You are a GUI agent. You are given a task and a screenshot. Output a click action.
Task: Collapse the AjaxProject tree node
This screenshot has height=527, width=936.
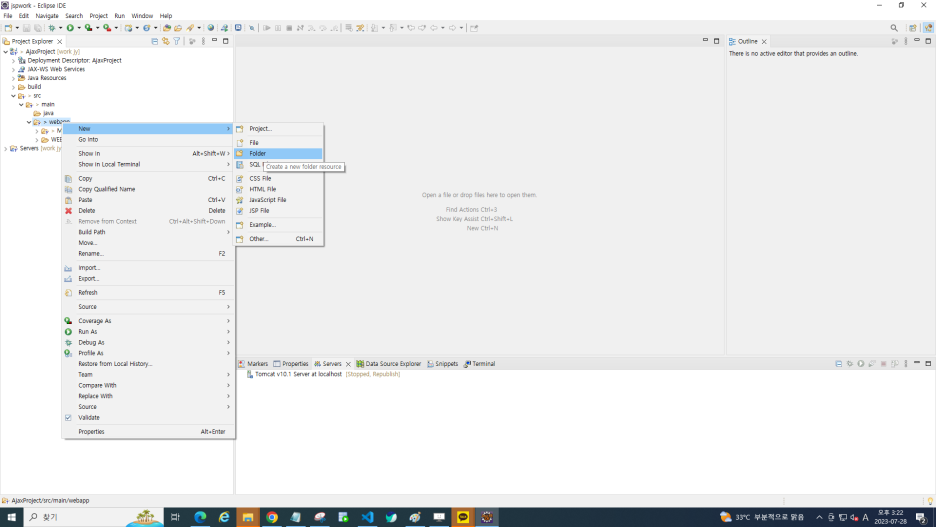[x=6, y=52]
